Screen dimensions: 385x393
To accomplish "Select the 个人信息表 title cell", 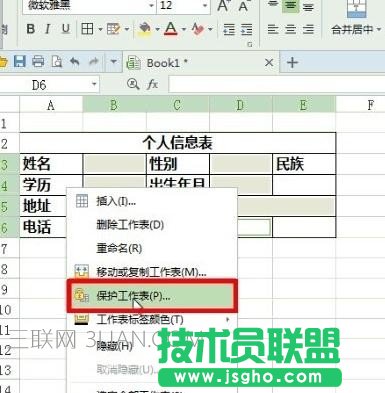I will tap(178, 143).
